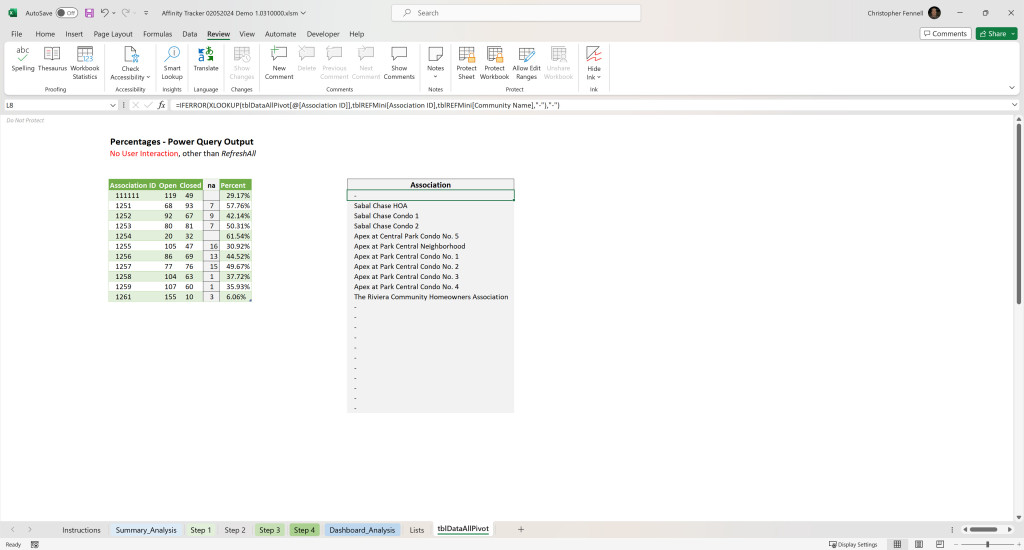This screenshot has width=1024, height=550.
Task: Switch to Page Break Preview in status bar
Action: [x=940, y=544]
